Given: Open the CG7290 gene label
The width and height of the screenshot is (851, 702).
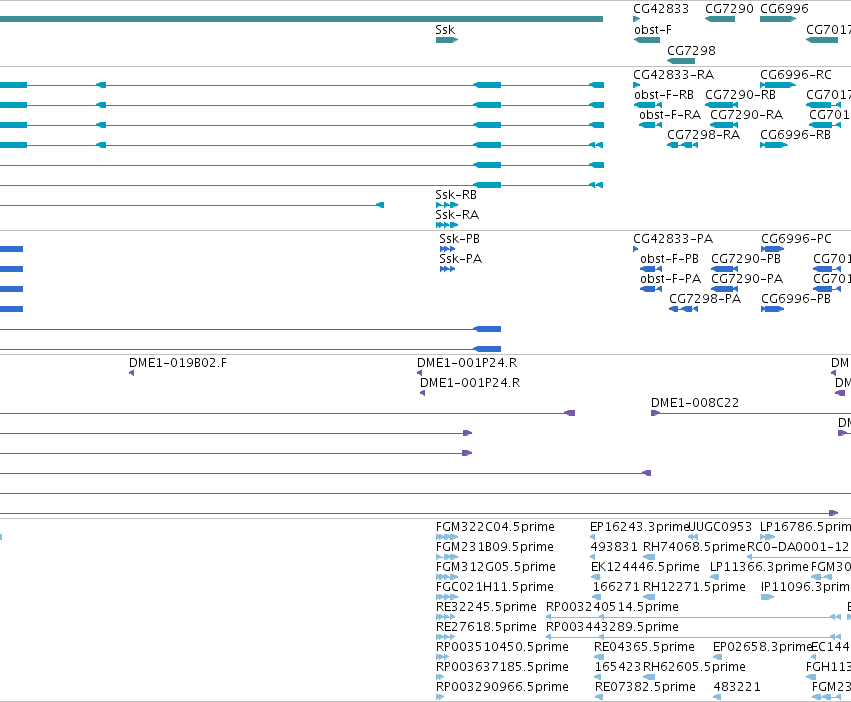Looking at the screenshot, I should (729, 9).
